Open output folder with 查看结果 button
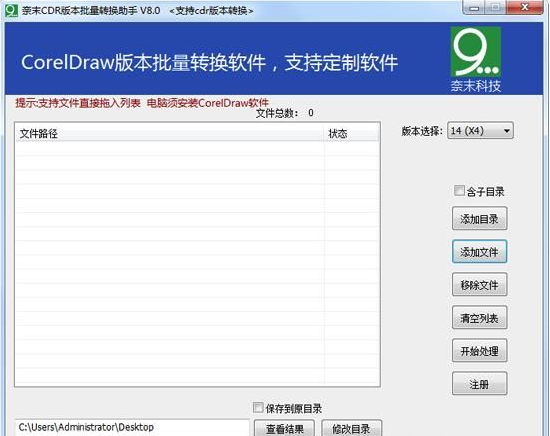Image resolution: width=550 pixels, height=436 pixels. (284, 428)
